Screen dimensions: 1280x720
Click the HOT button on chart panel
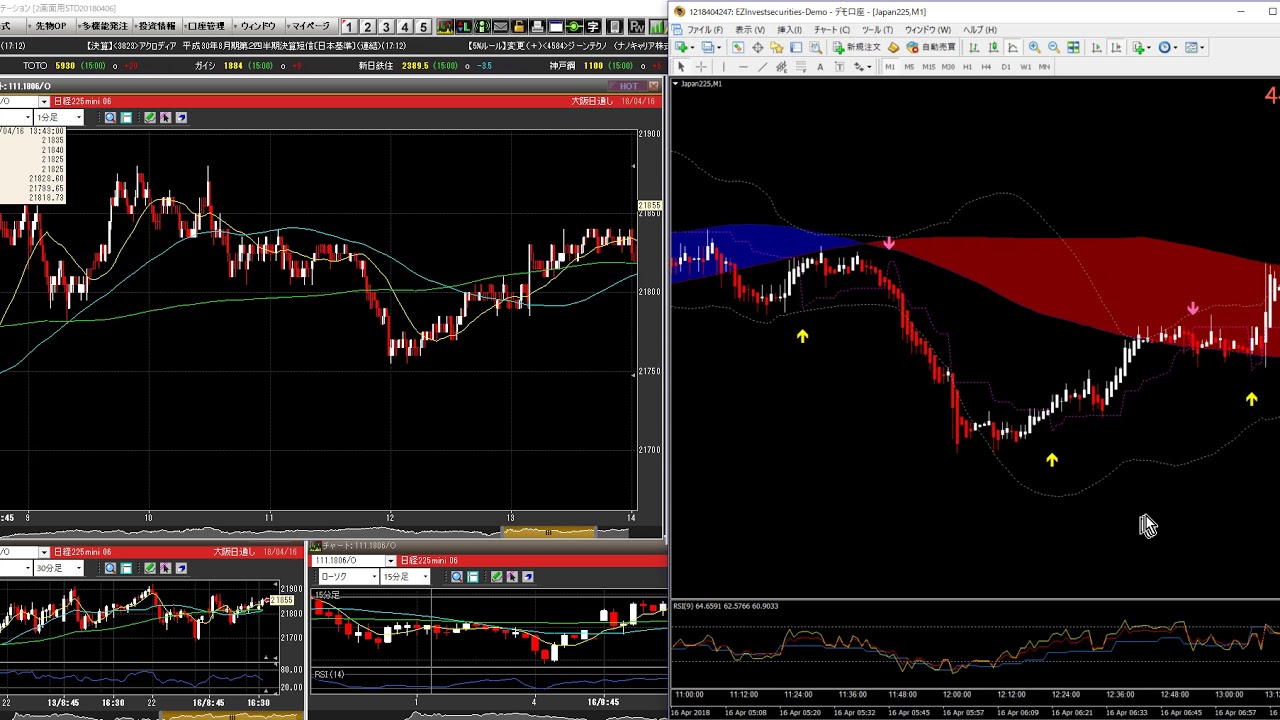click(x=628, y=86)
